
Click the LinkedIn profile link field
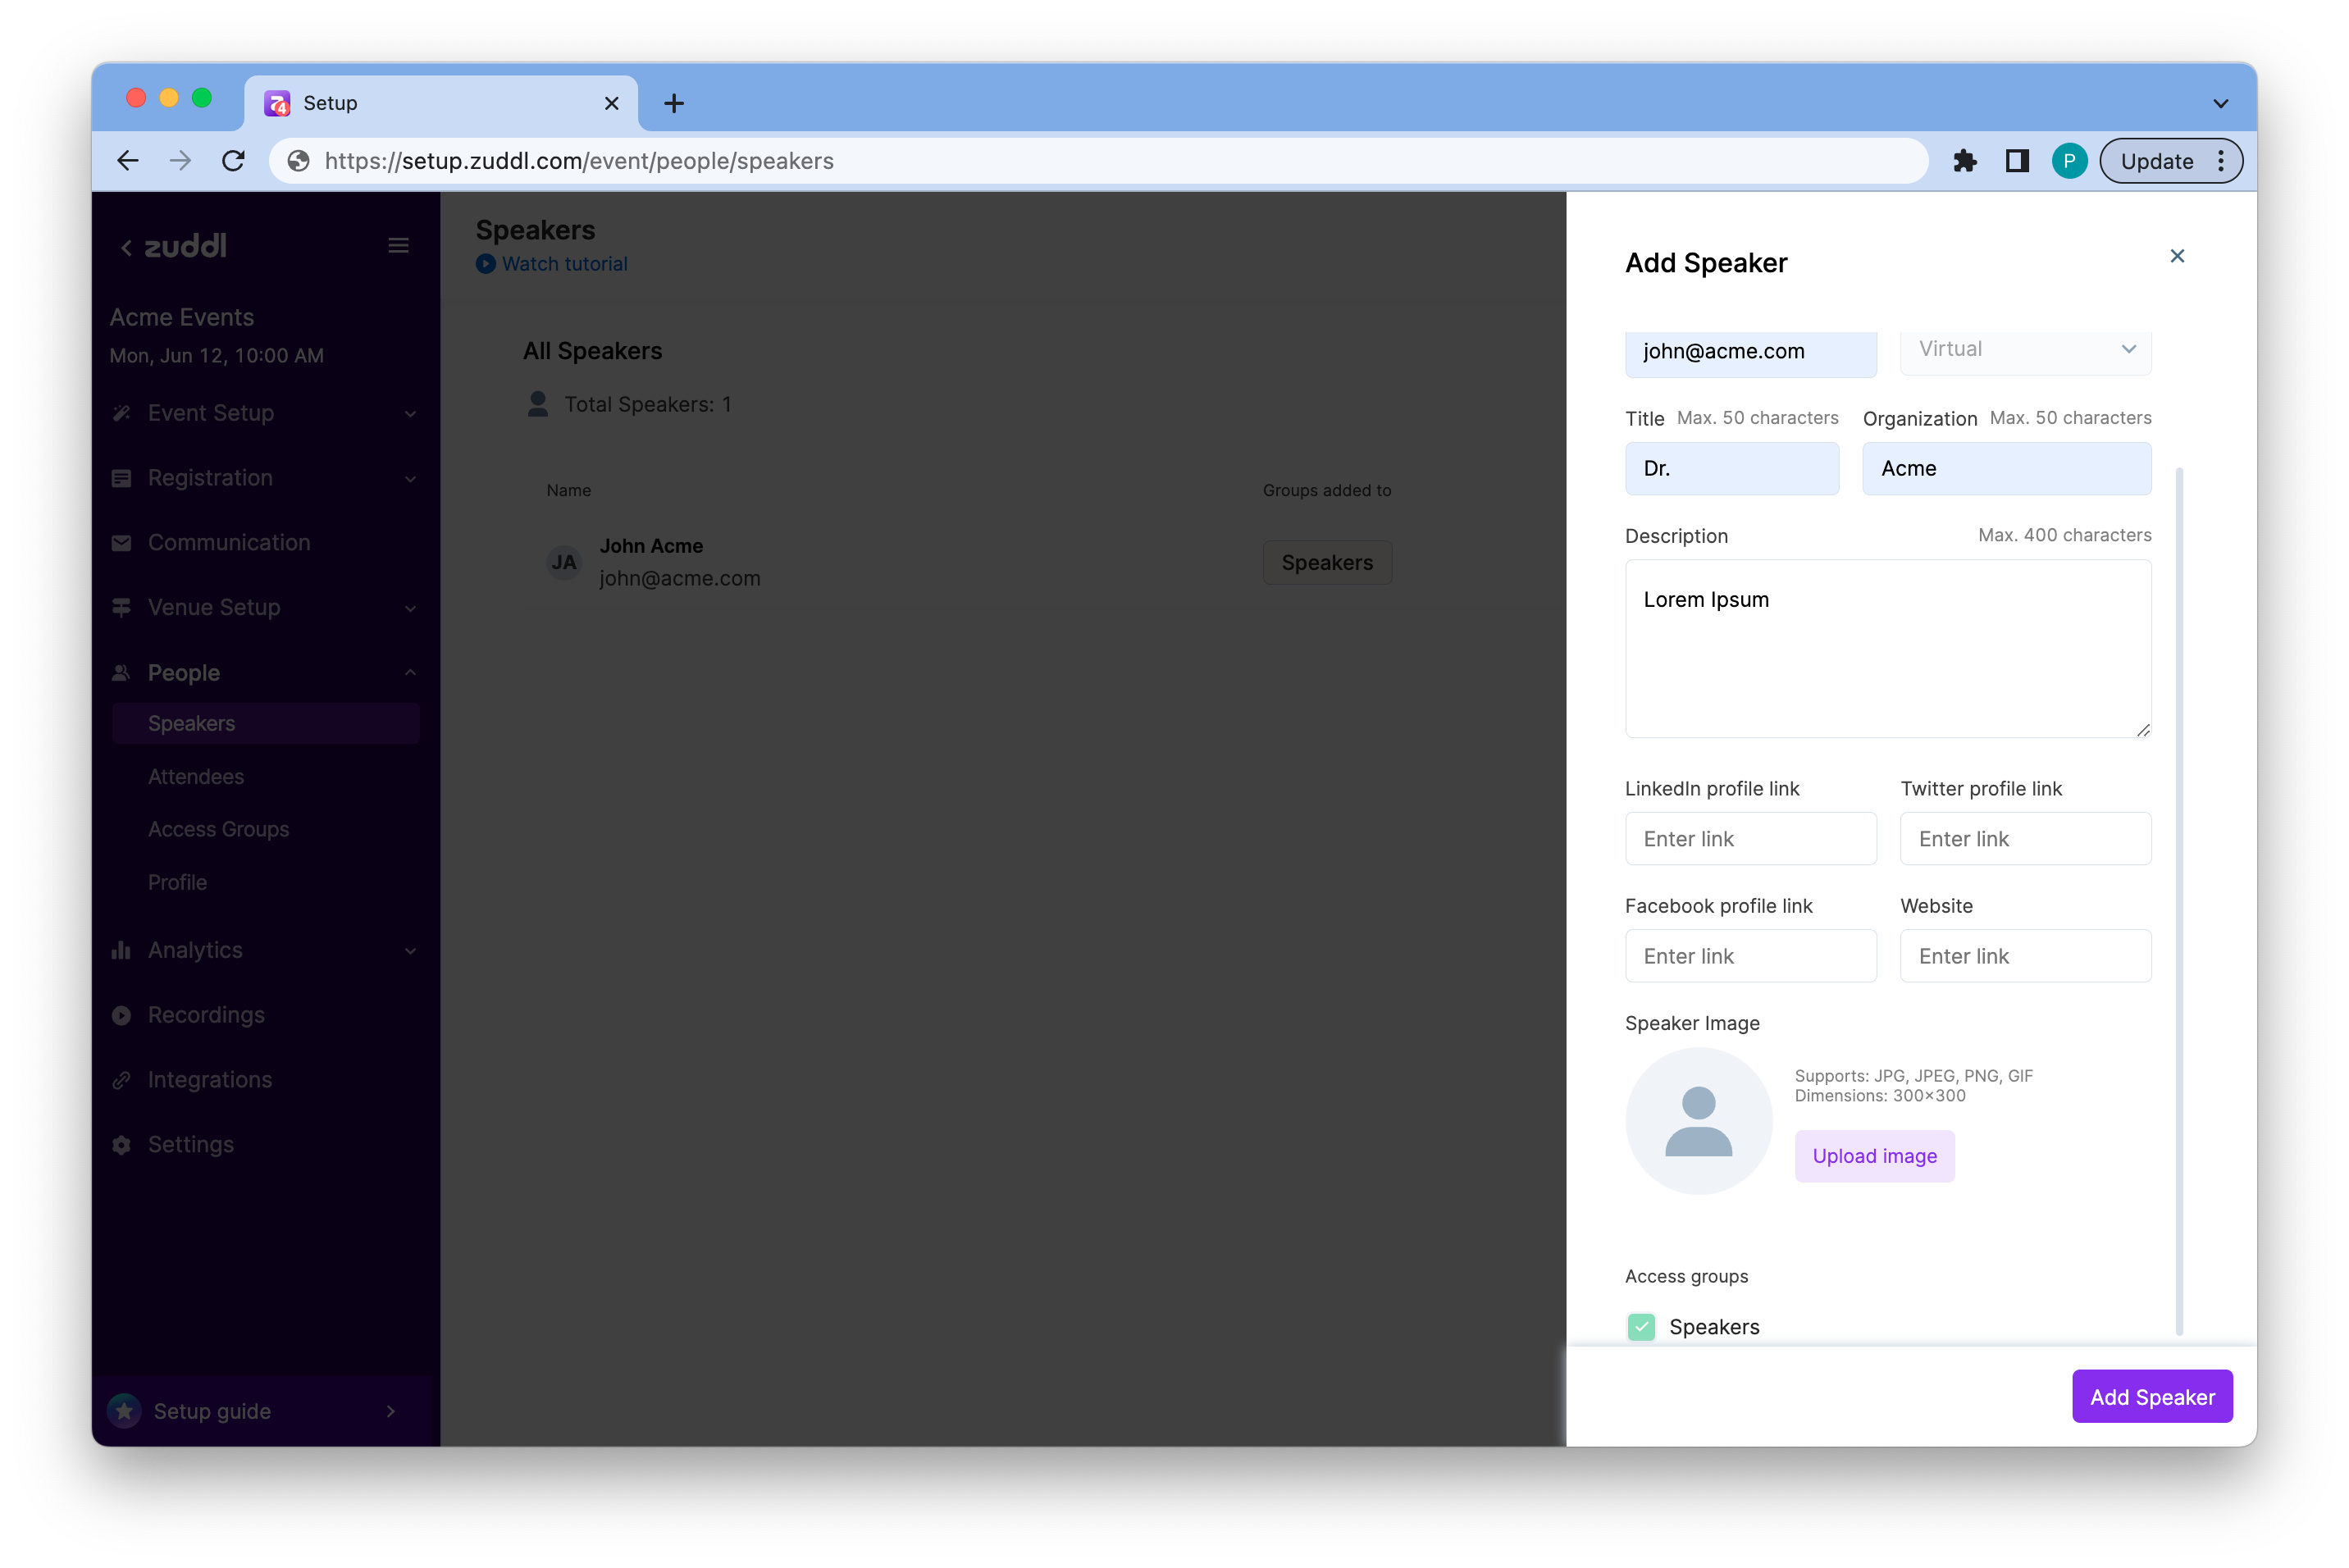point(1750,839)
